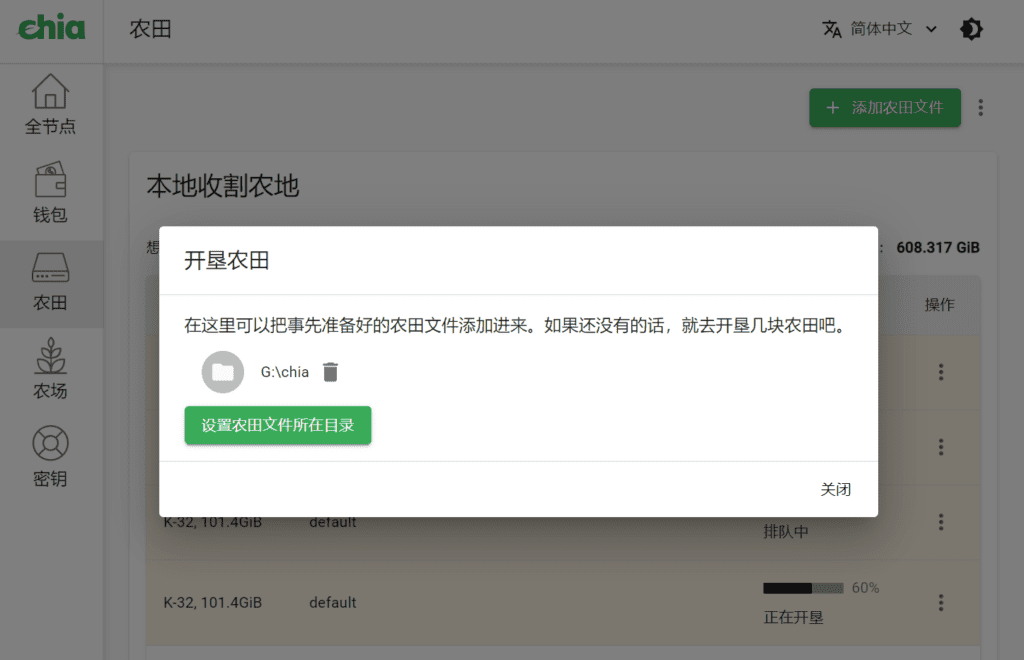Click the 添加农田文件 button
This screenshot has height=660, width=1024.
pyautogui.click(x=884, y=107)
